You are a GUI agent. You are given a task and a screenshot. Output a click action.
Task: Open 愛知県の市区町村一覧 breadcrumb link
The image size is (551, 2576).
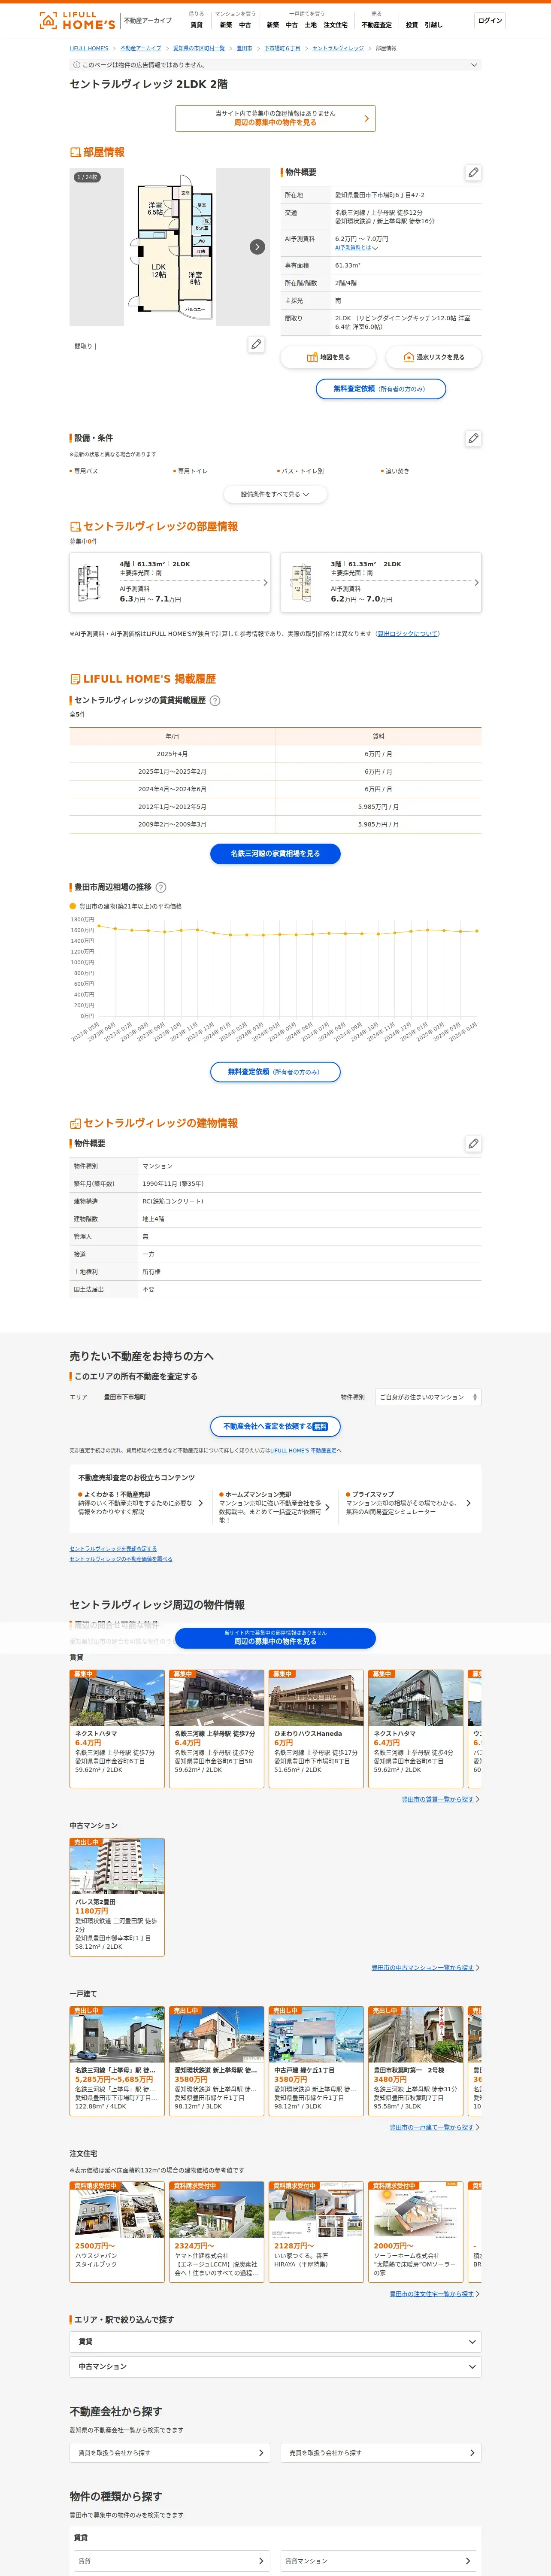click(x=199, y=48)
